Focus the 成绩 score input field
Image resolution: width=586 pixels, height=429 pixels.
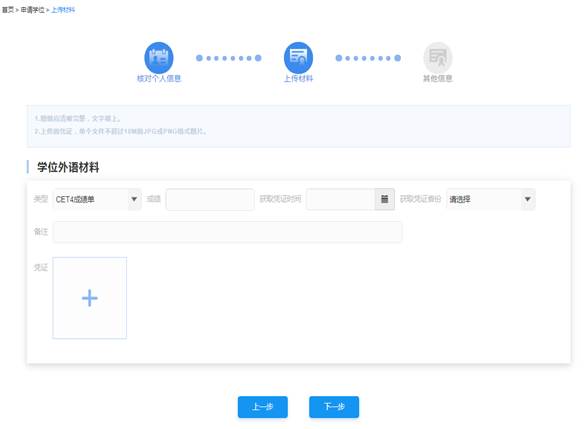point(210,199)
